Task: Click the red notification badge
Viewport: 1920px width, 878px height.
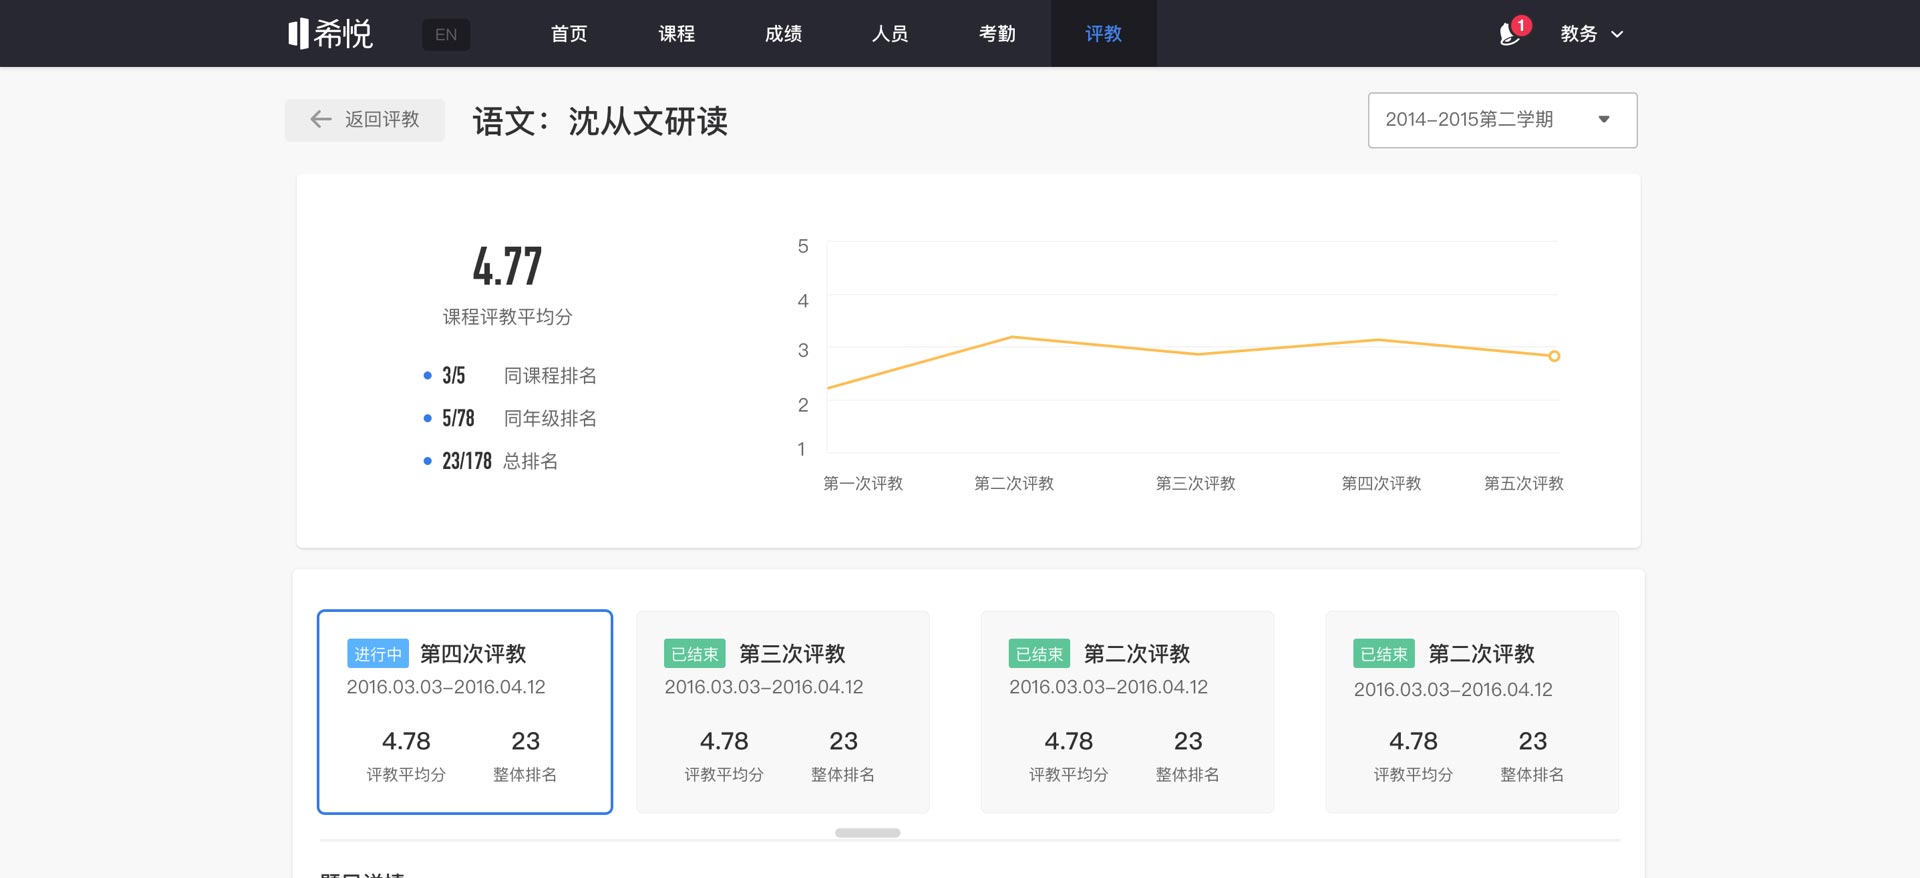Action: (x=1521, y=25)
